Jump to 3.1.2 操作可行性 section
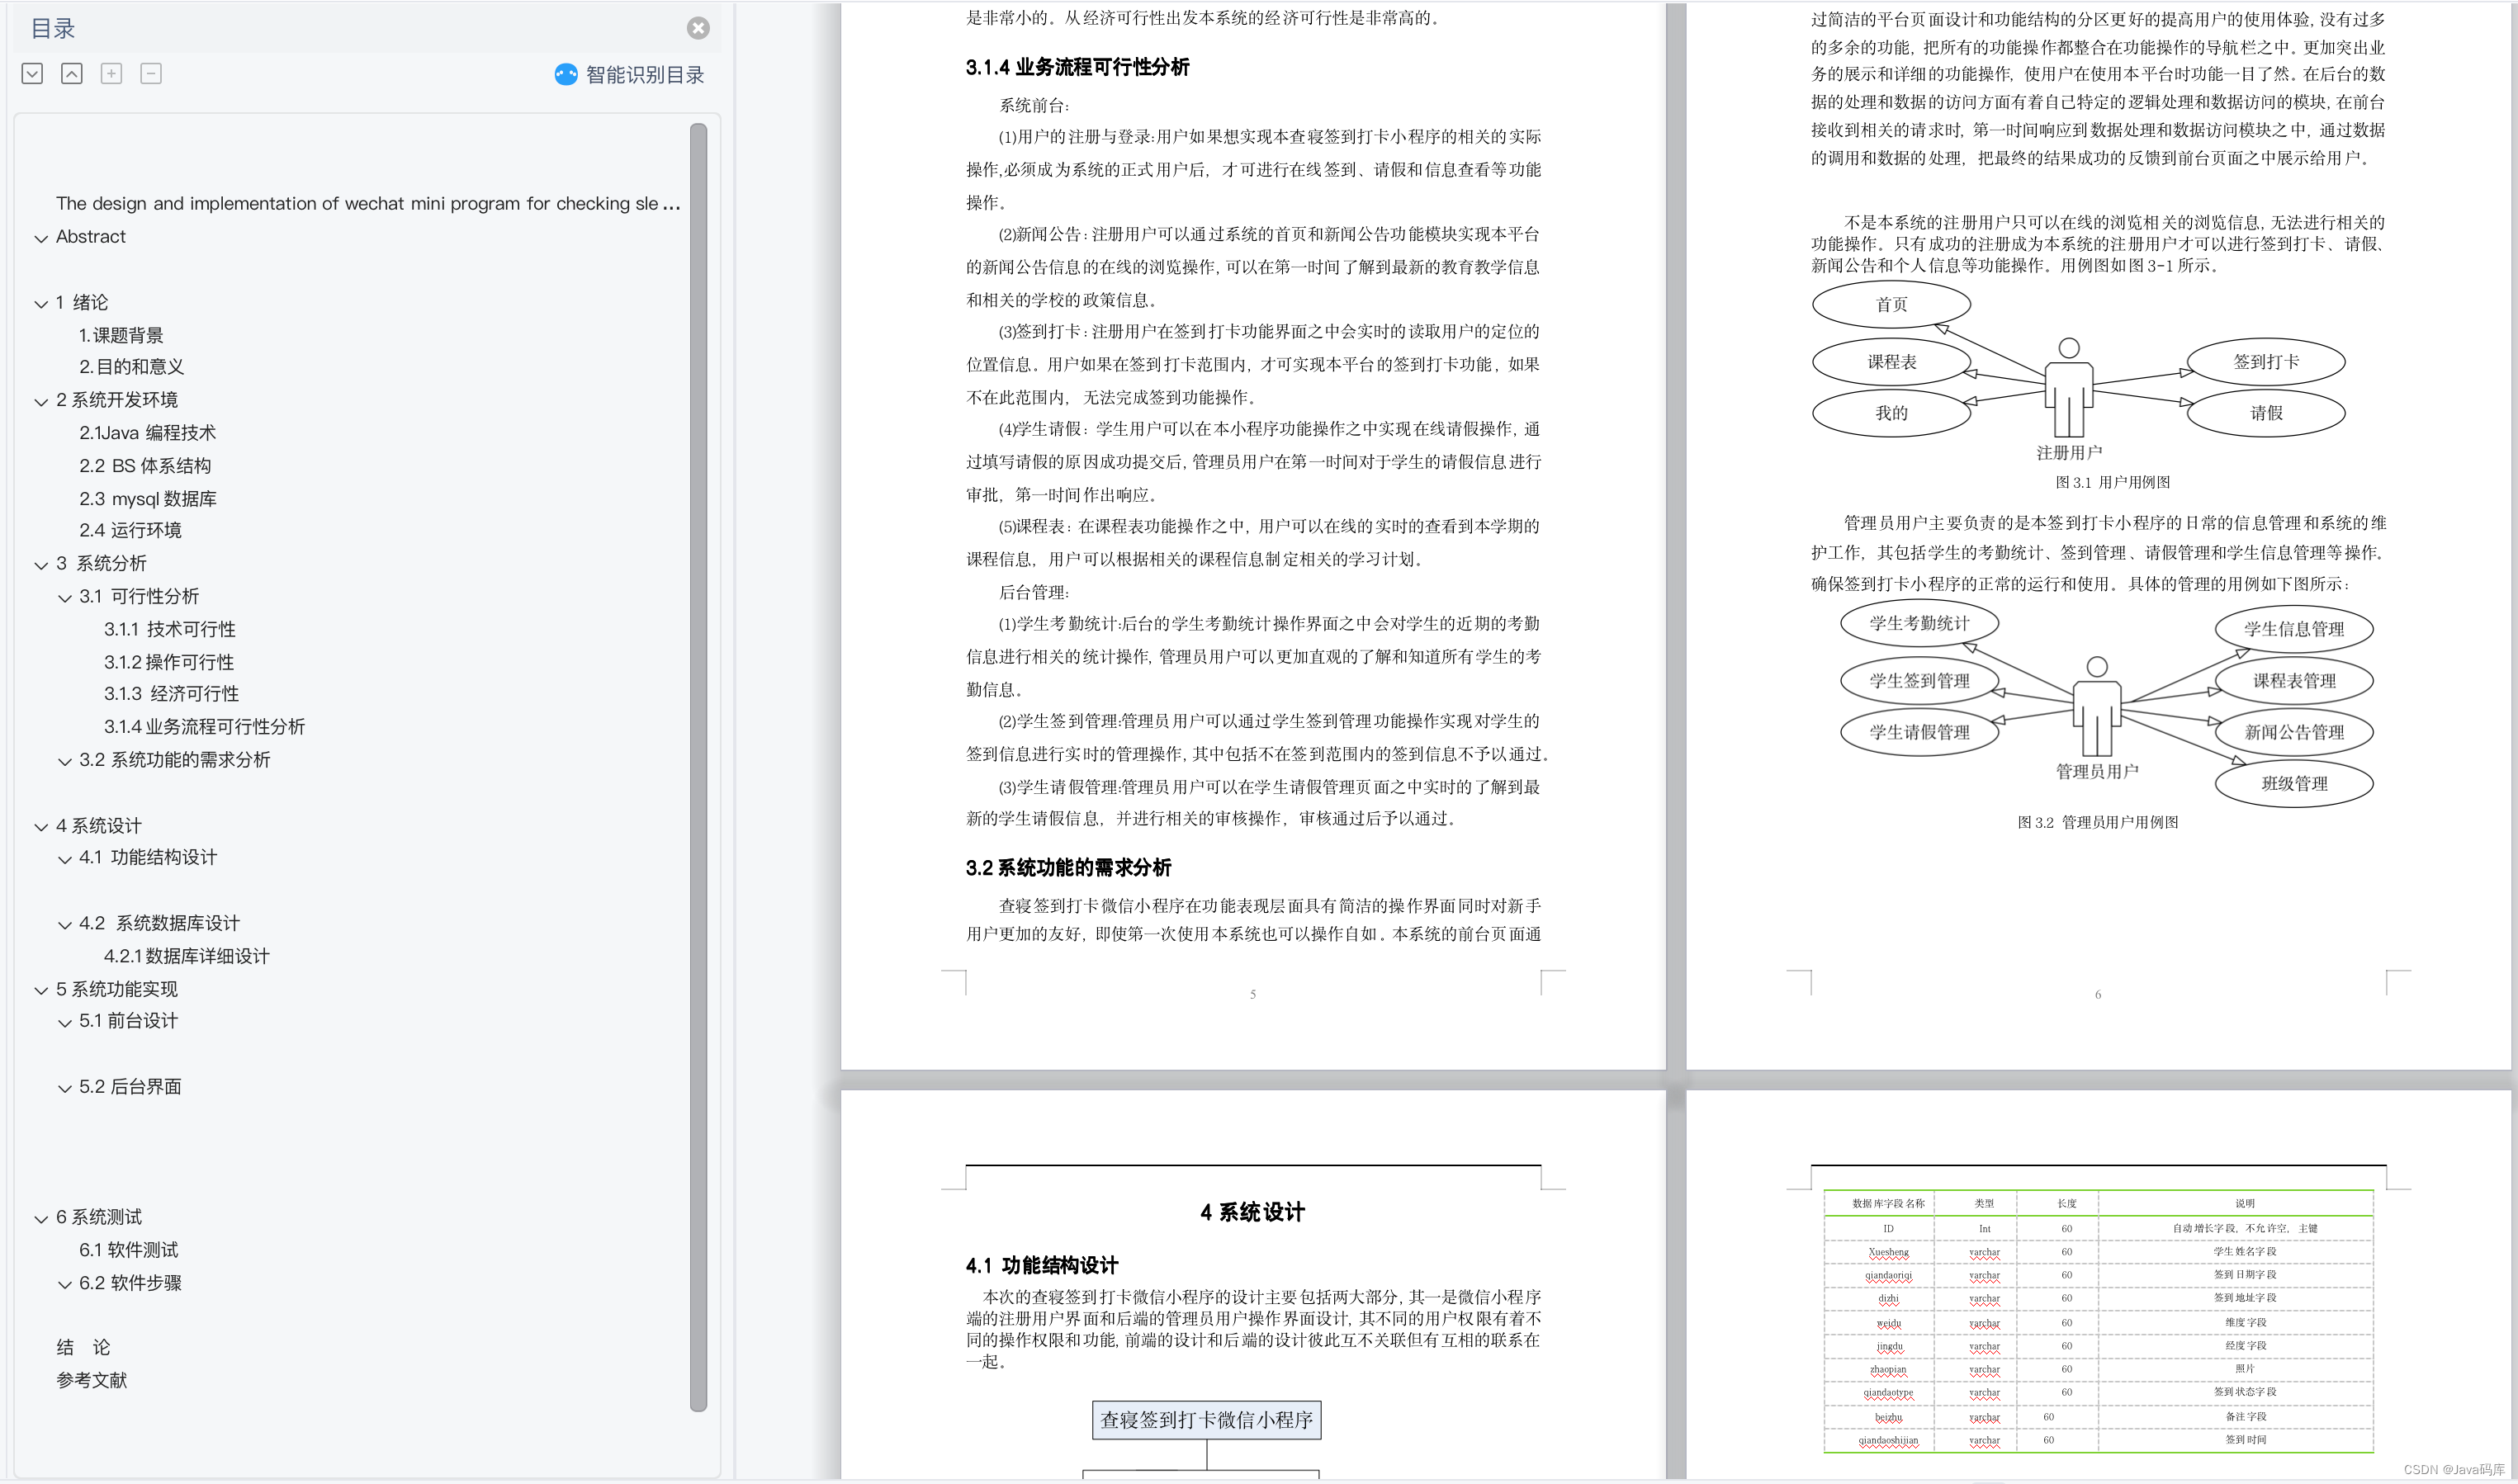This screenshot has height=1484, width=2518. click(169, 662)
